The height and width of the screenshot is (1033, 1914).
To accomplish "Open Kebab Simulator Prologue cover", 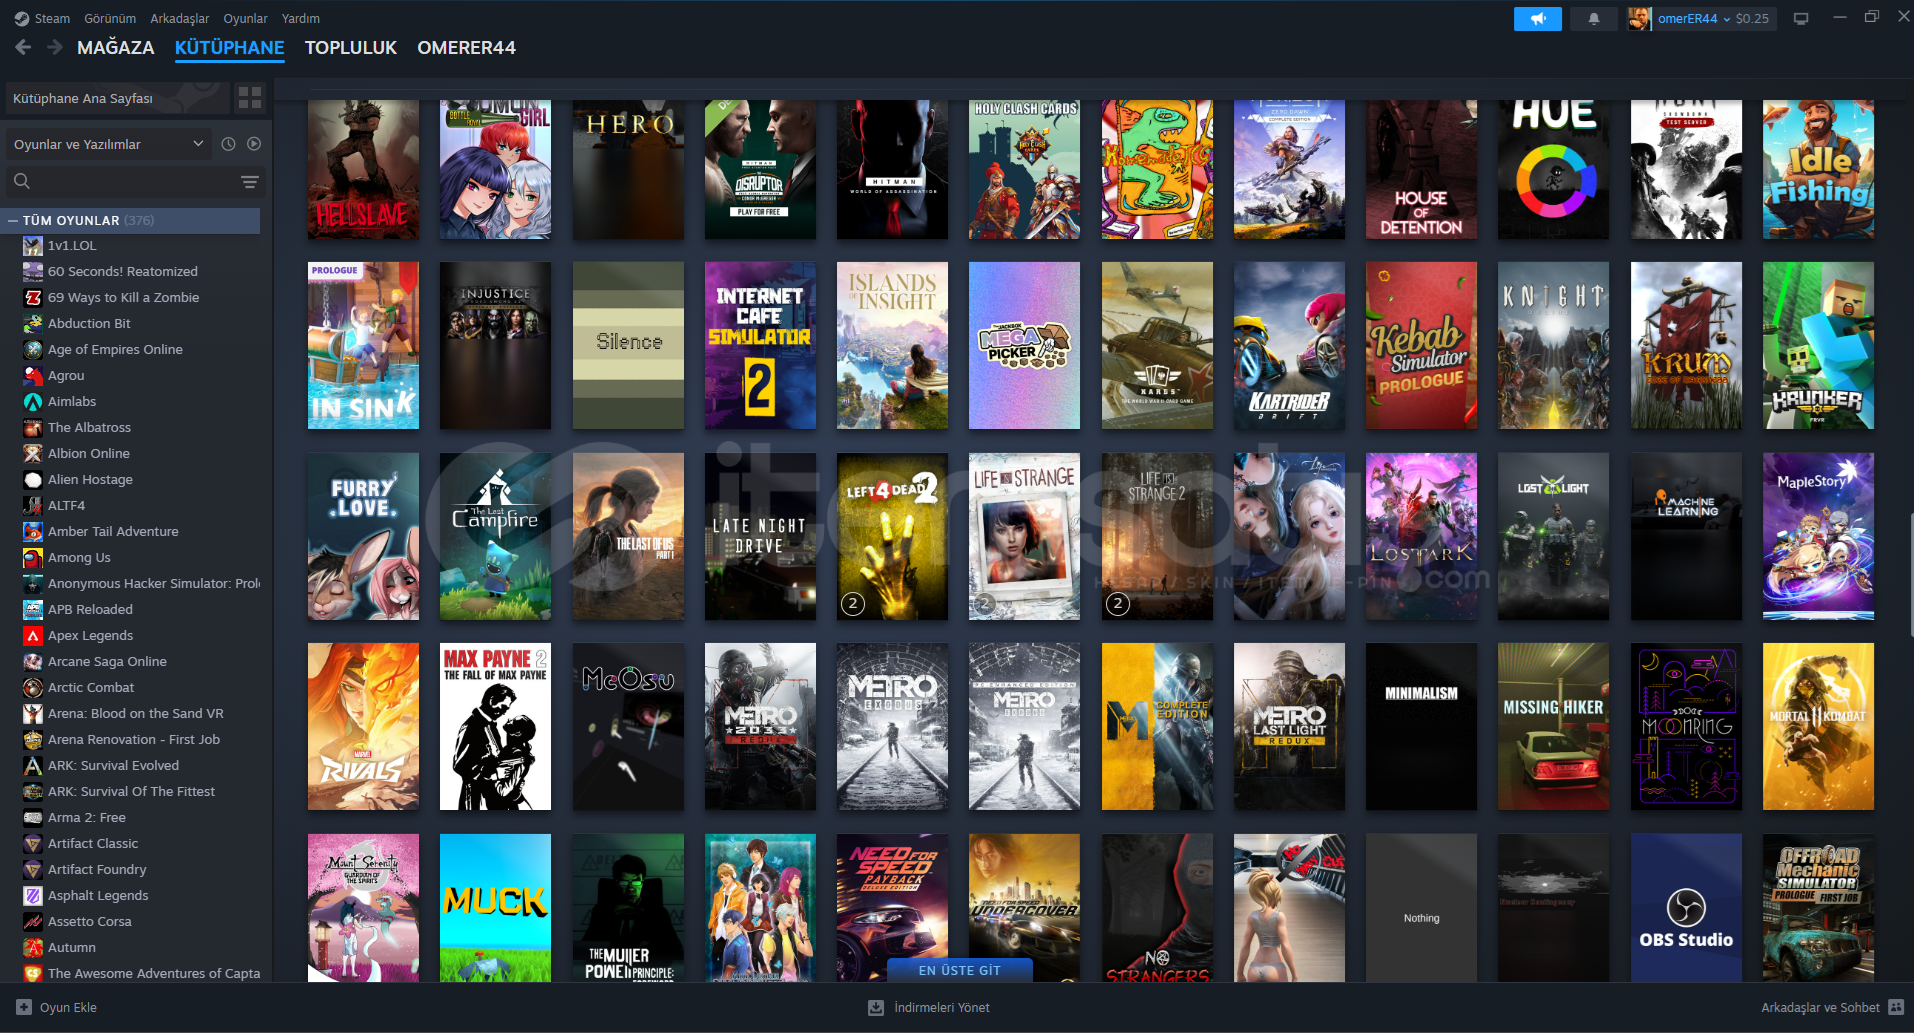I will pos(1421,345).
